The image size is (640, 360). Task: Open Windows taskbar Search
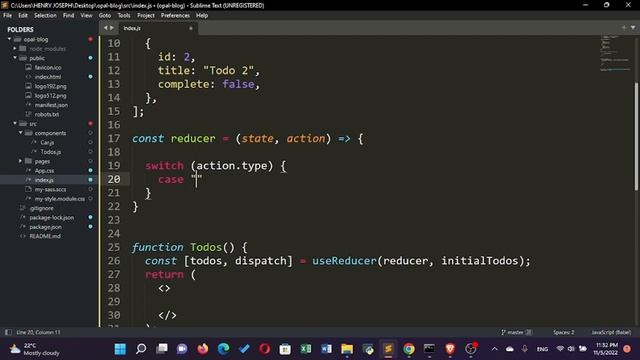point(141,349)
